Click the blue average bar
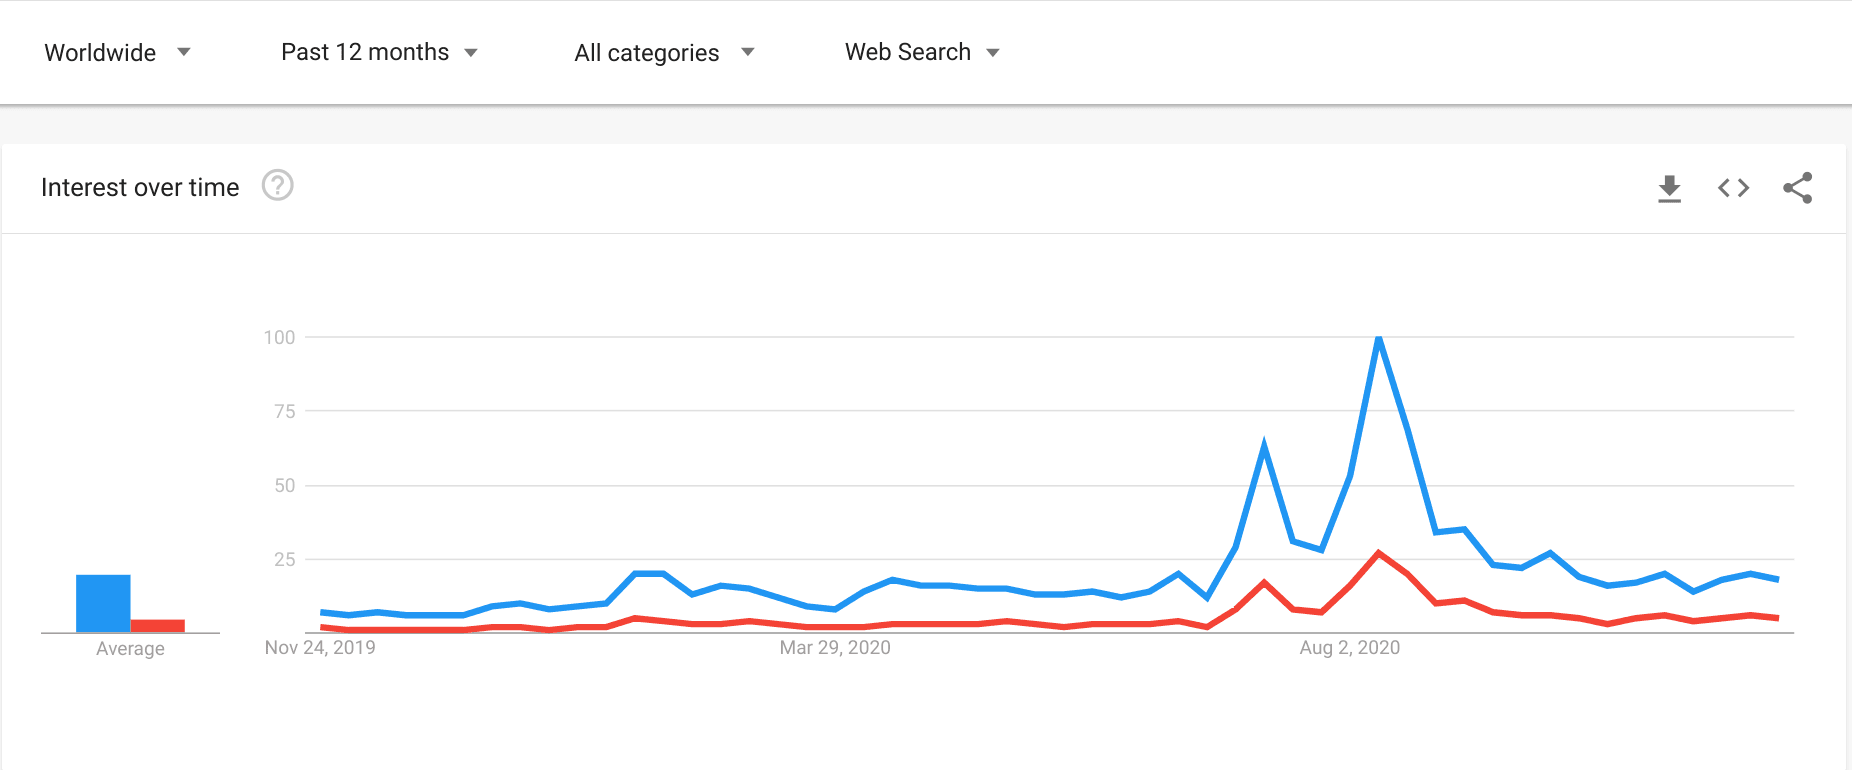Screen dimensions: 1852x770 click(103, 603)
